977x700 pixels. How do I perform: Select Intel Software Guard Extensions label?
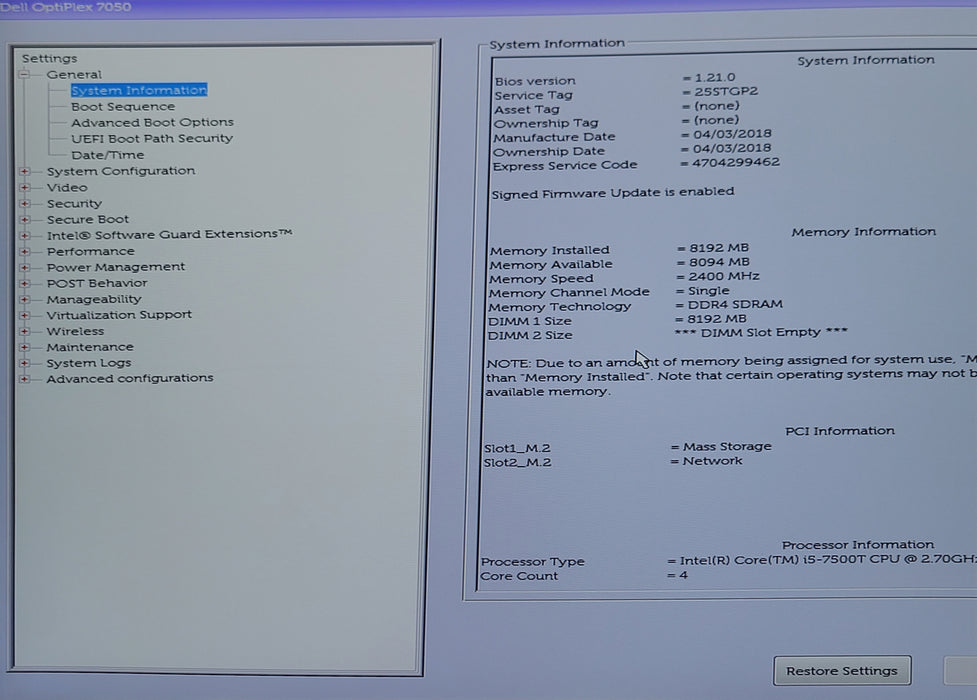169,234
